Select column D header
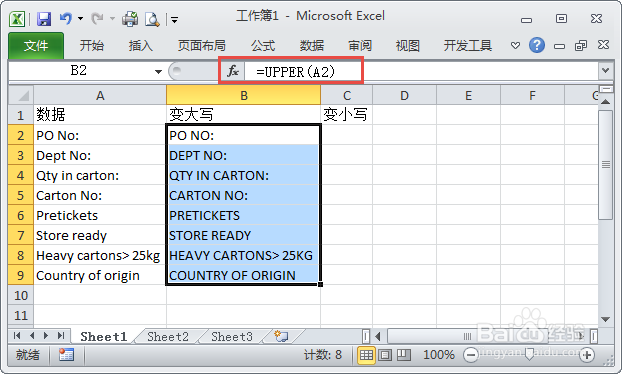Screen dimensions: 622x374 pyautogui.click(x=404, y=96)
